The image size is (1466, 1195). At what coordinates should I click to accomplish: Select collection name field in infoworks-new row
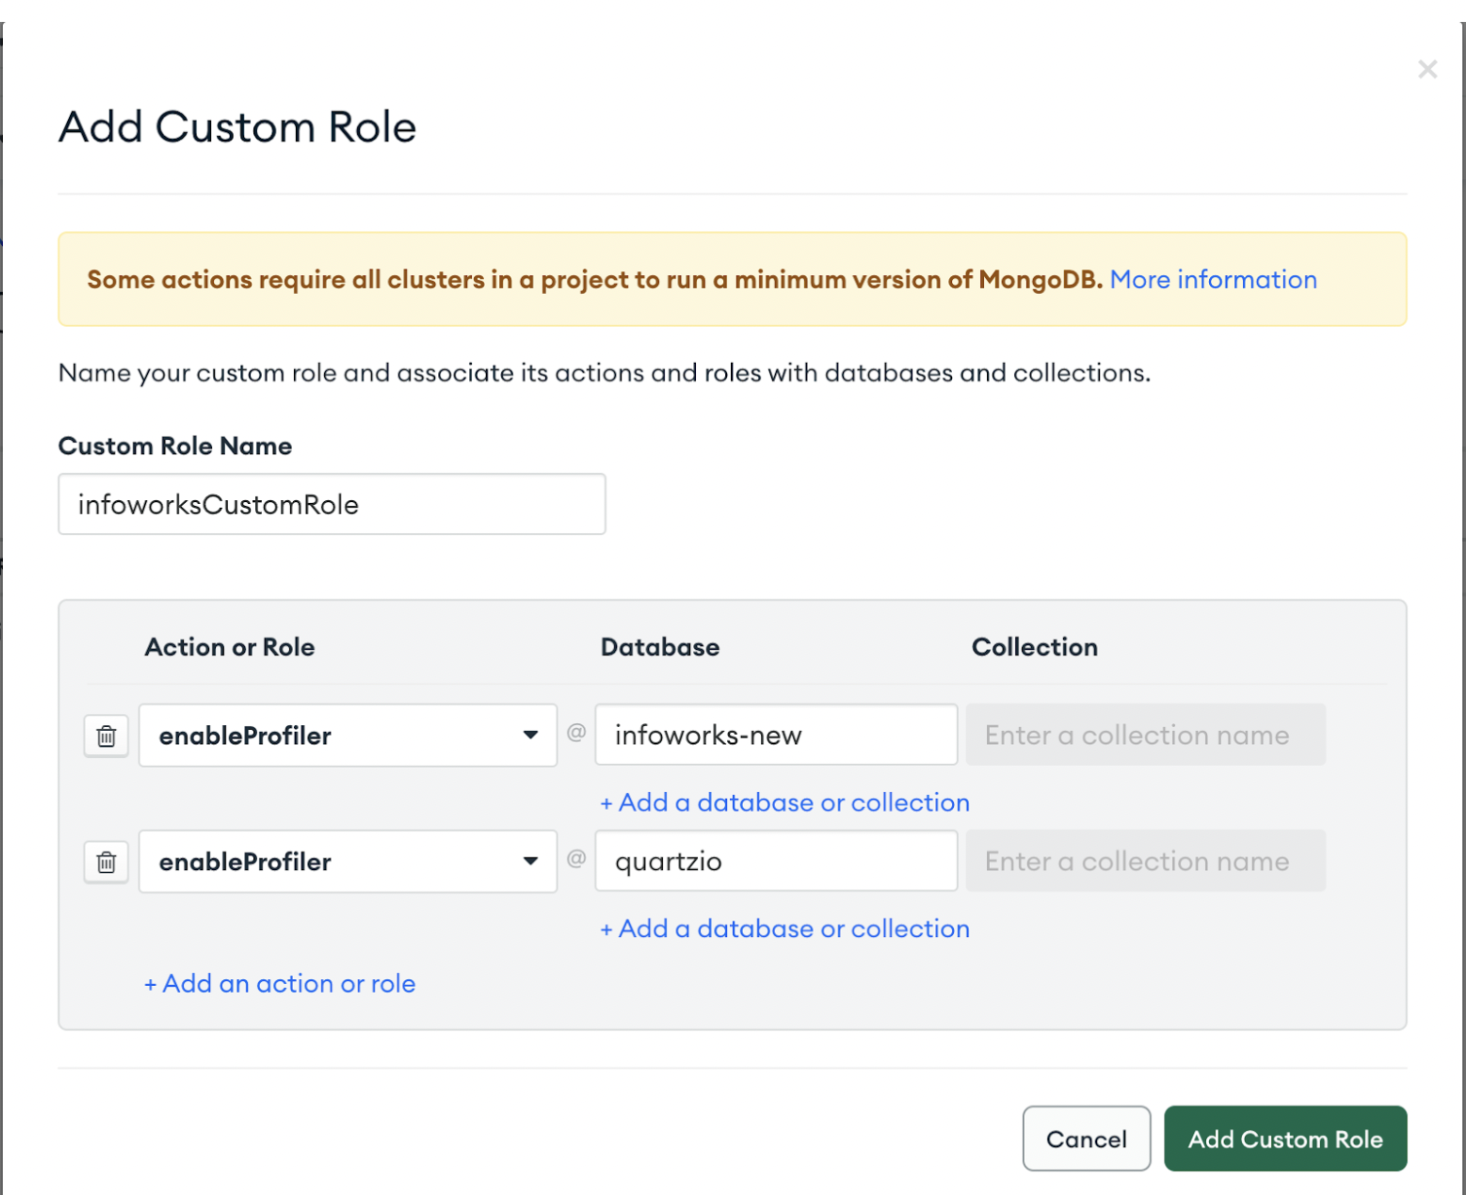pyautogui.click(x=1145, y=736)
